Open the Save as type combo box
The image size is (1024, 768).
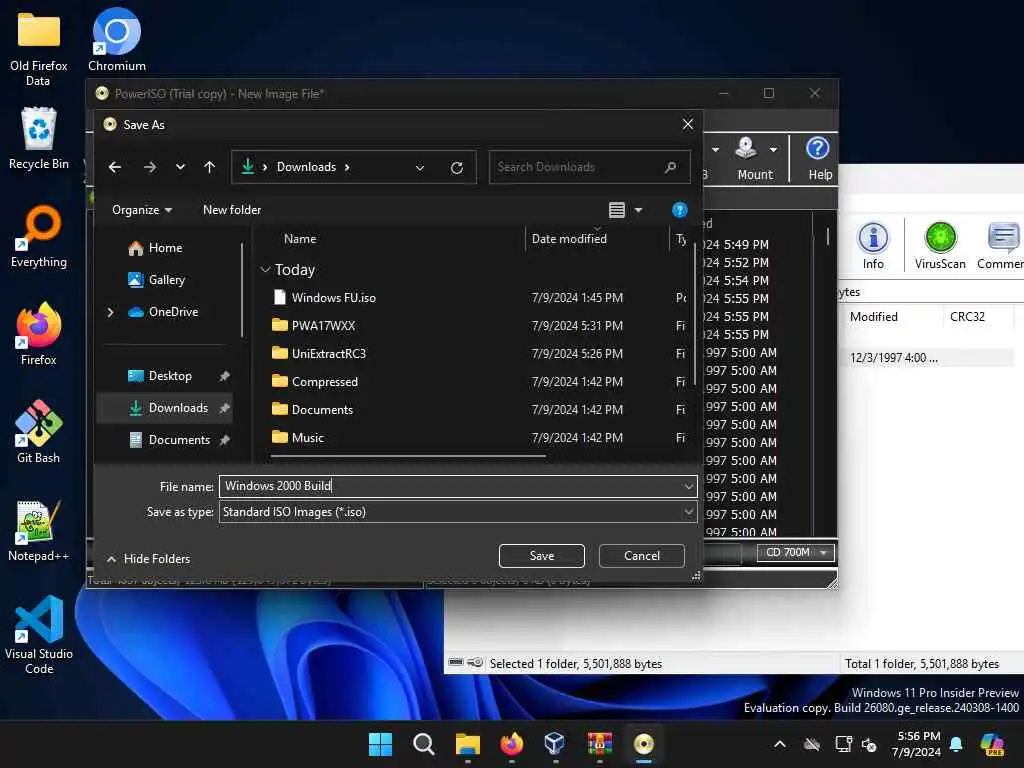click(x=458, y=512)
